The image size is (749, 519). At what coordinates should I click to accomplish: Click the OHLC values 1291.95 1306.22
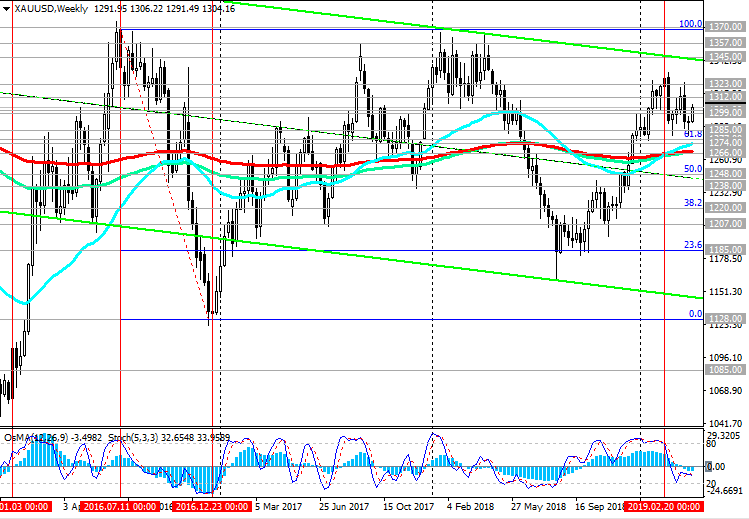[128, 9]
